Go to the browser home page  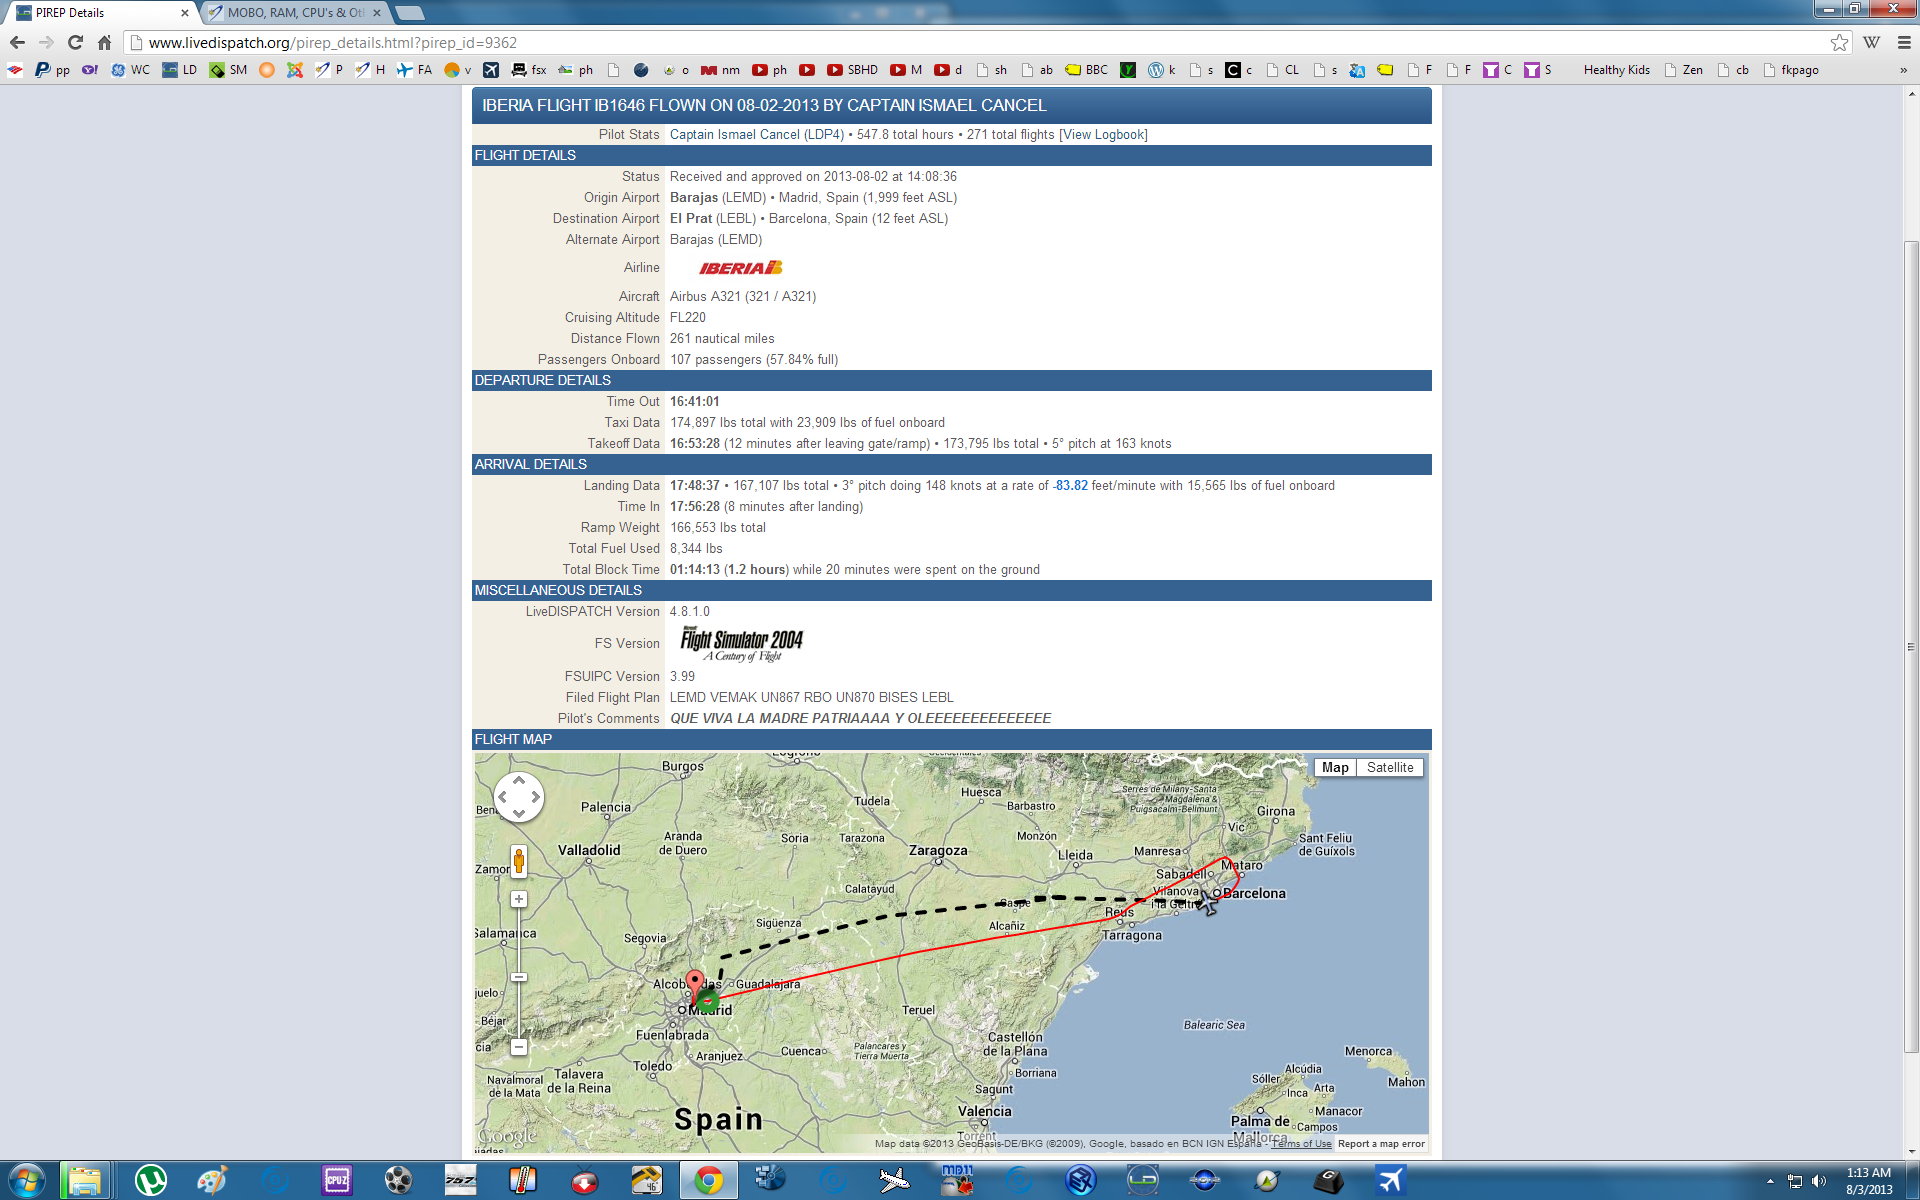104,42
